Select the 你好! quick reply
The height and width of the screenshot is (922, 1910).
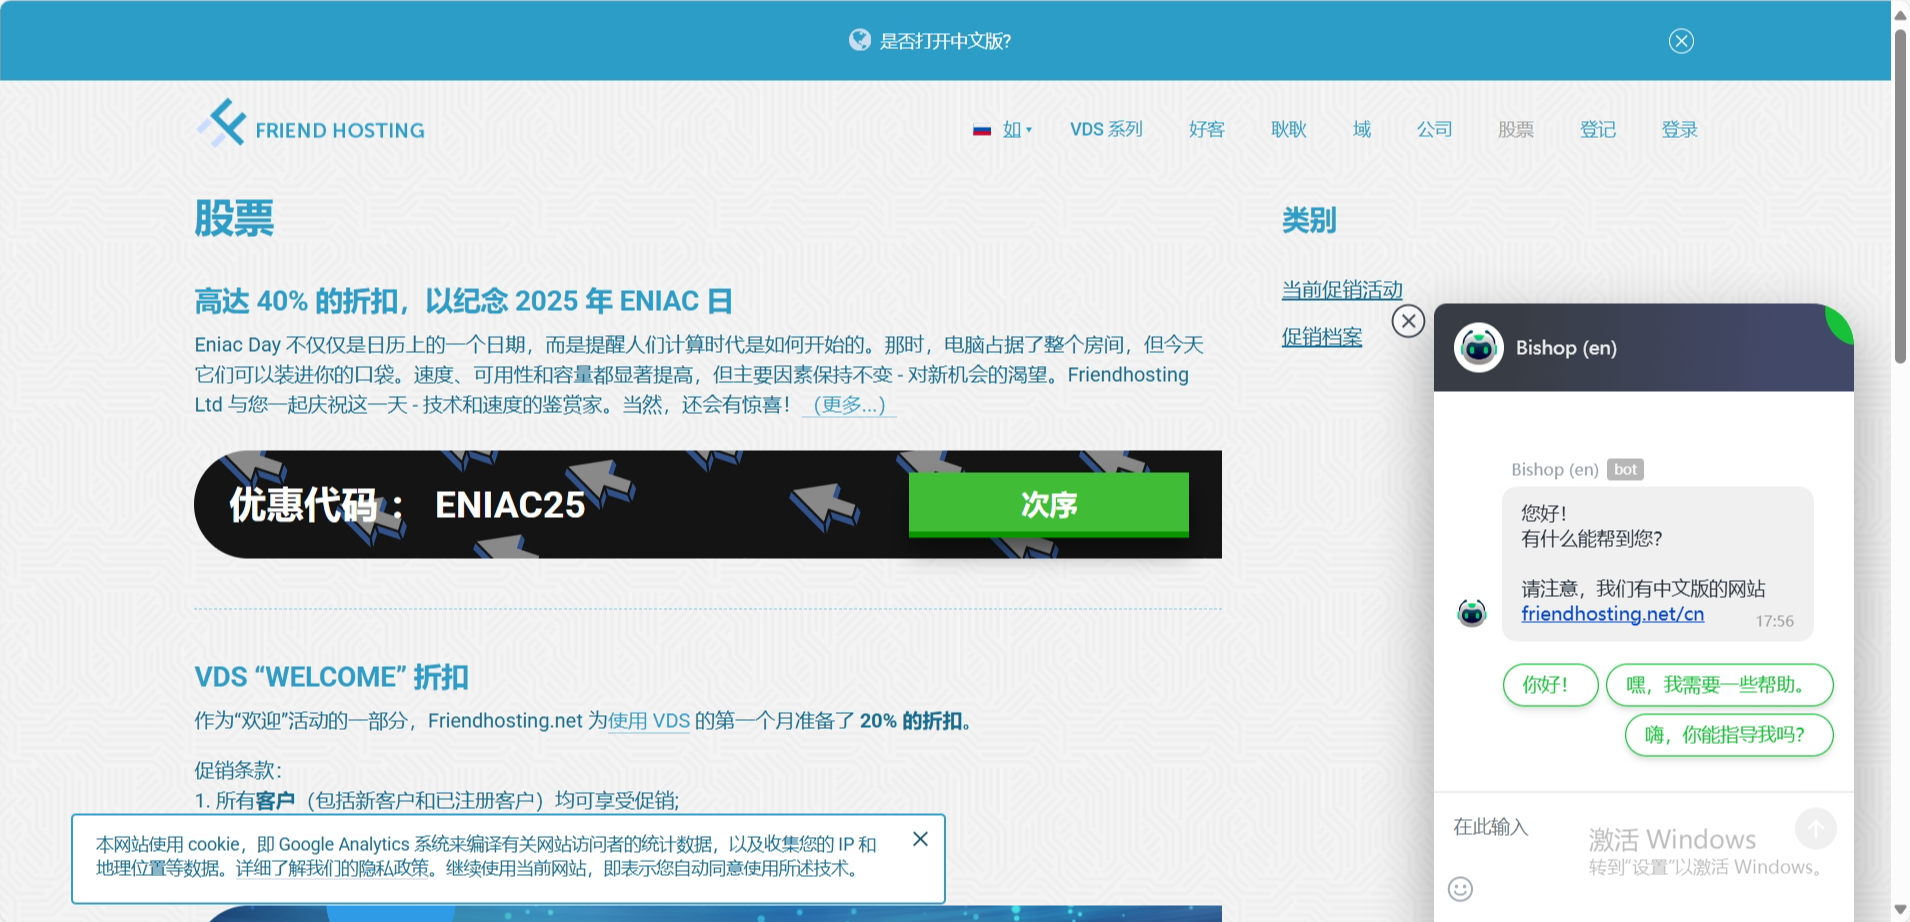click(1549, 685)
